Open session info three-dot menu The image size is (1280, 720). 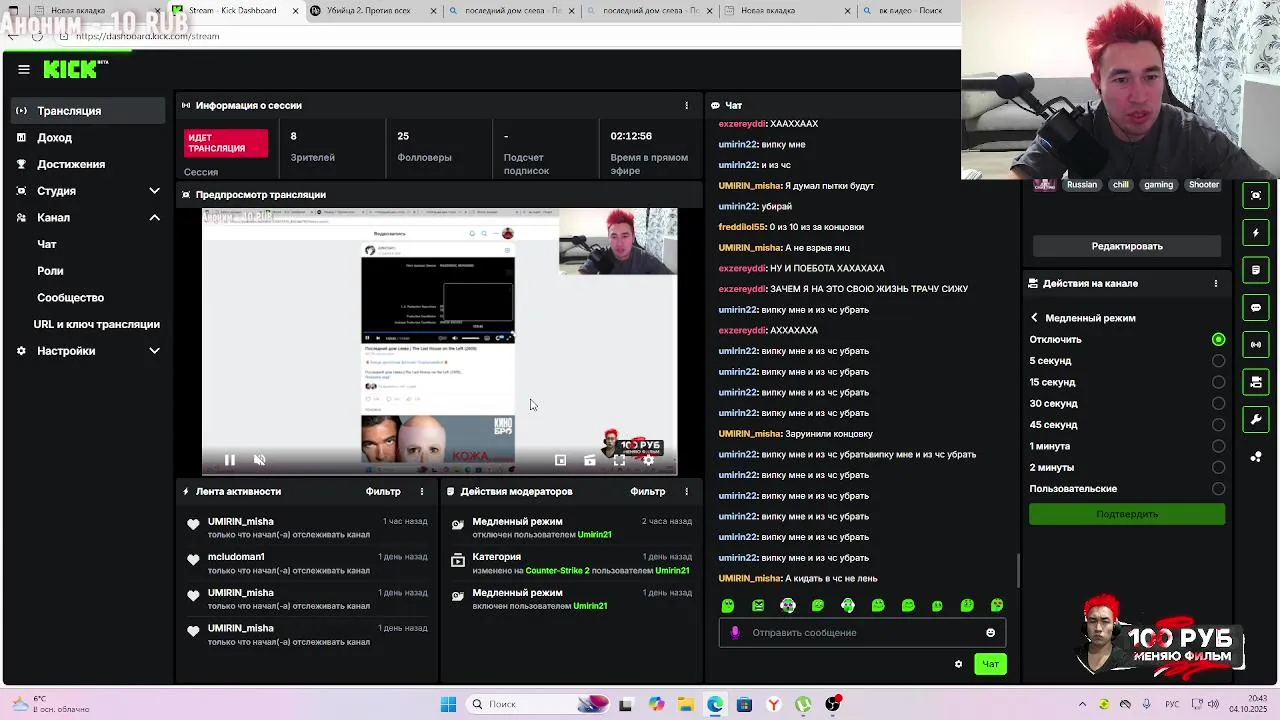point(686,105)
